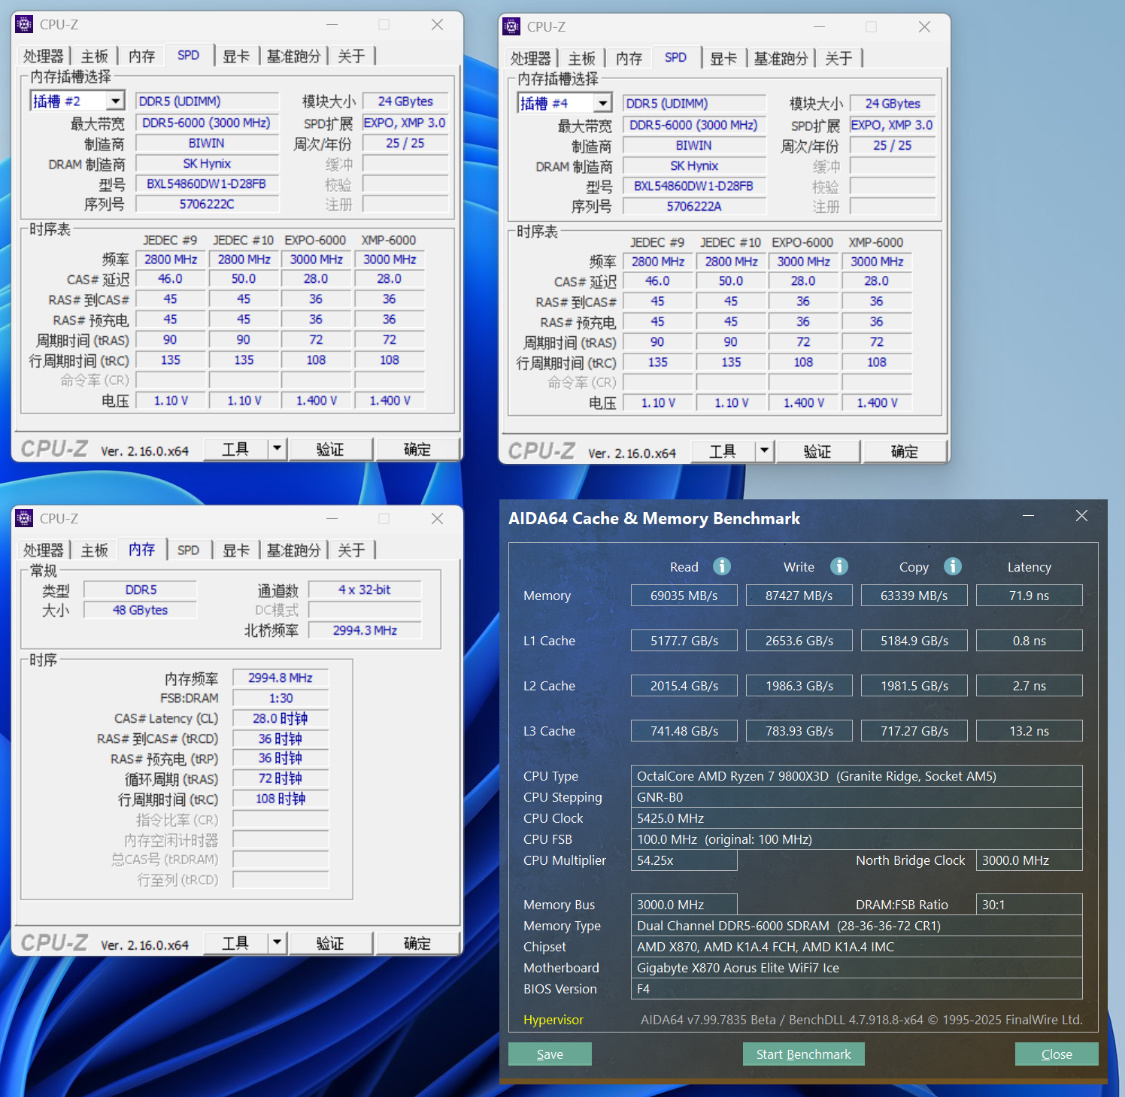1125x1097 pixels.
Task: Switch to 主板 tab in slot #2 CPU-Z window
Action: click(x=95, y=56)
